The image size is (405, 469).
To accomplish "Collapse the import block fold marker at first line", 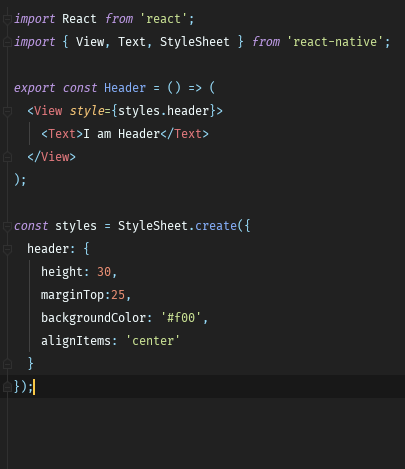I will (x=7, y=19).
